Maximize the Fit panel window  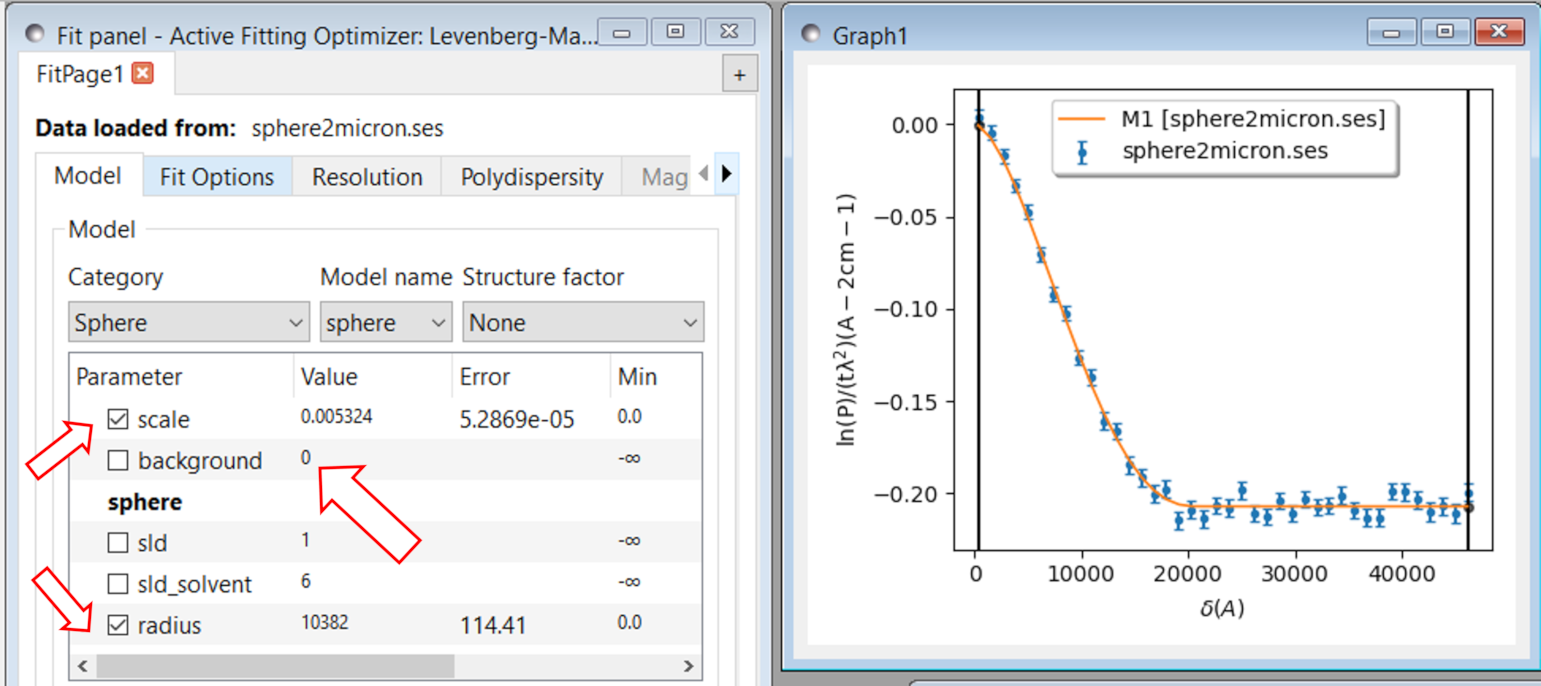click(x=675, y=31)
